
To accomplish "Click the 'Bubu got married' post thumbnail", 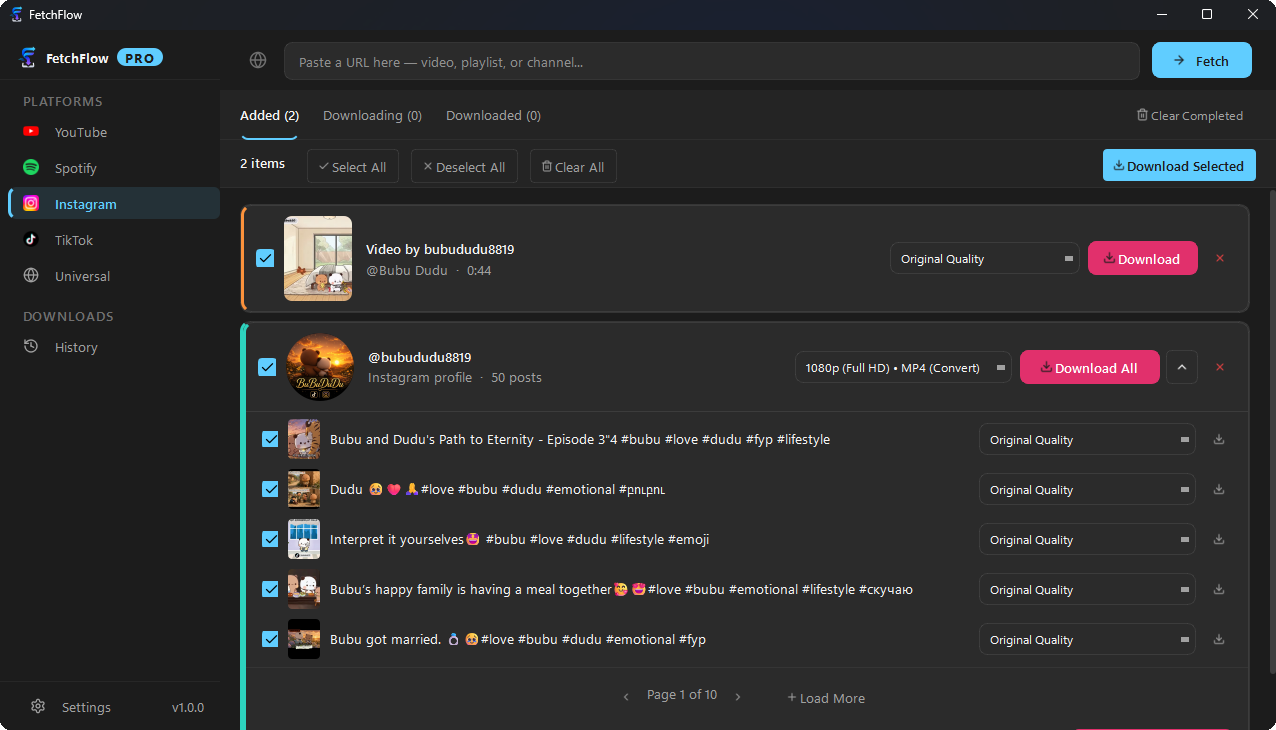I will coord(304,639).
